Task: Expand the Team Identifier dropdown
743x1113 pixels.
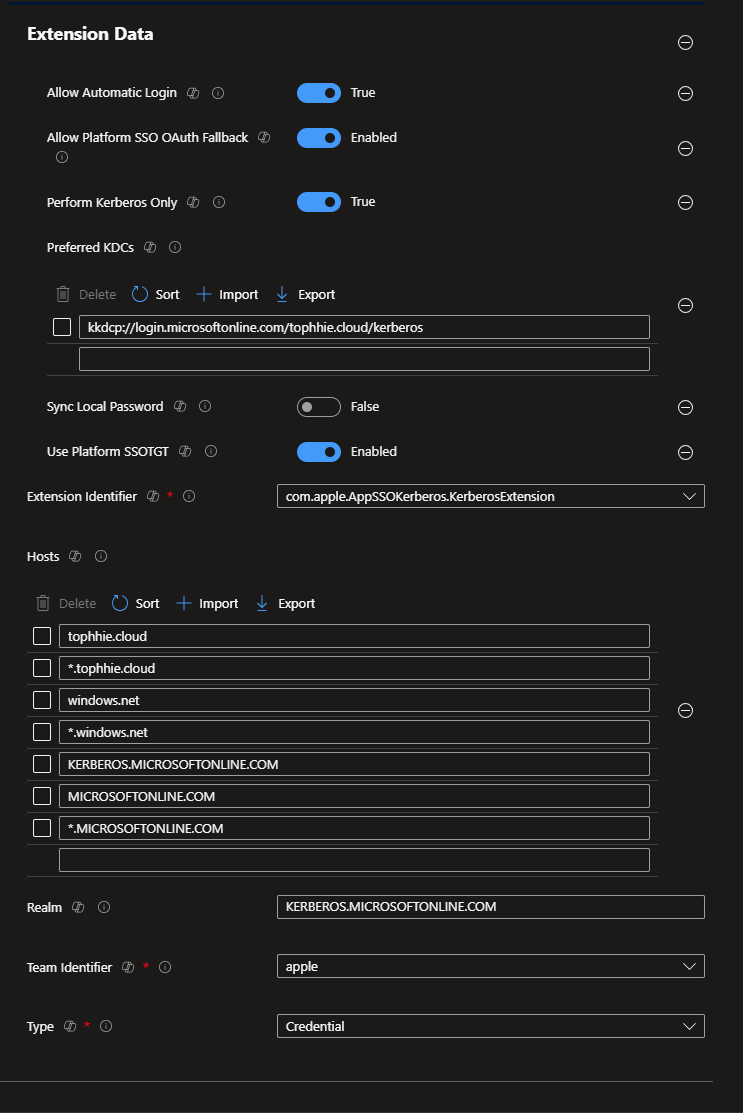Action: pos(490,967)
